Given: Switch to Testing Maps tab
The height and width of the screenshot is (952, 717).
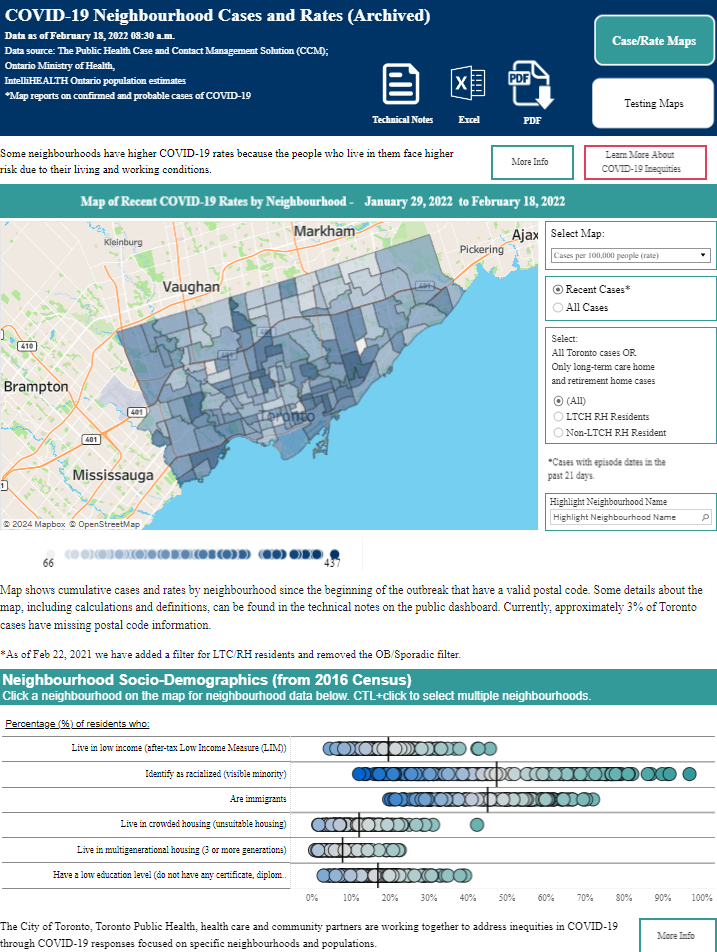Looking at the screenshot, I should [x=653, y=103].
